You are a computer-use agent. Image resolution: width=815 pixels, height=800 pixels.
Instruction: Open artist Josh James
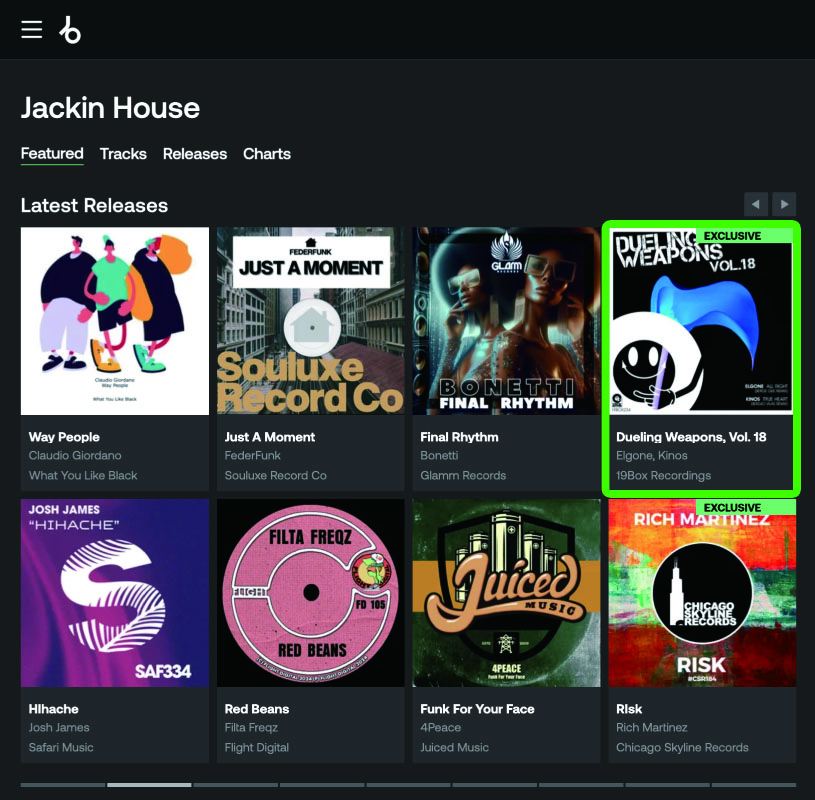tap(59, 728)
